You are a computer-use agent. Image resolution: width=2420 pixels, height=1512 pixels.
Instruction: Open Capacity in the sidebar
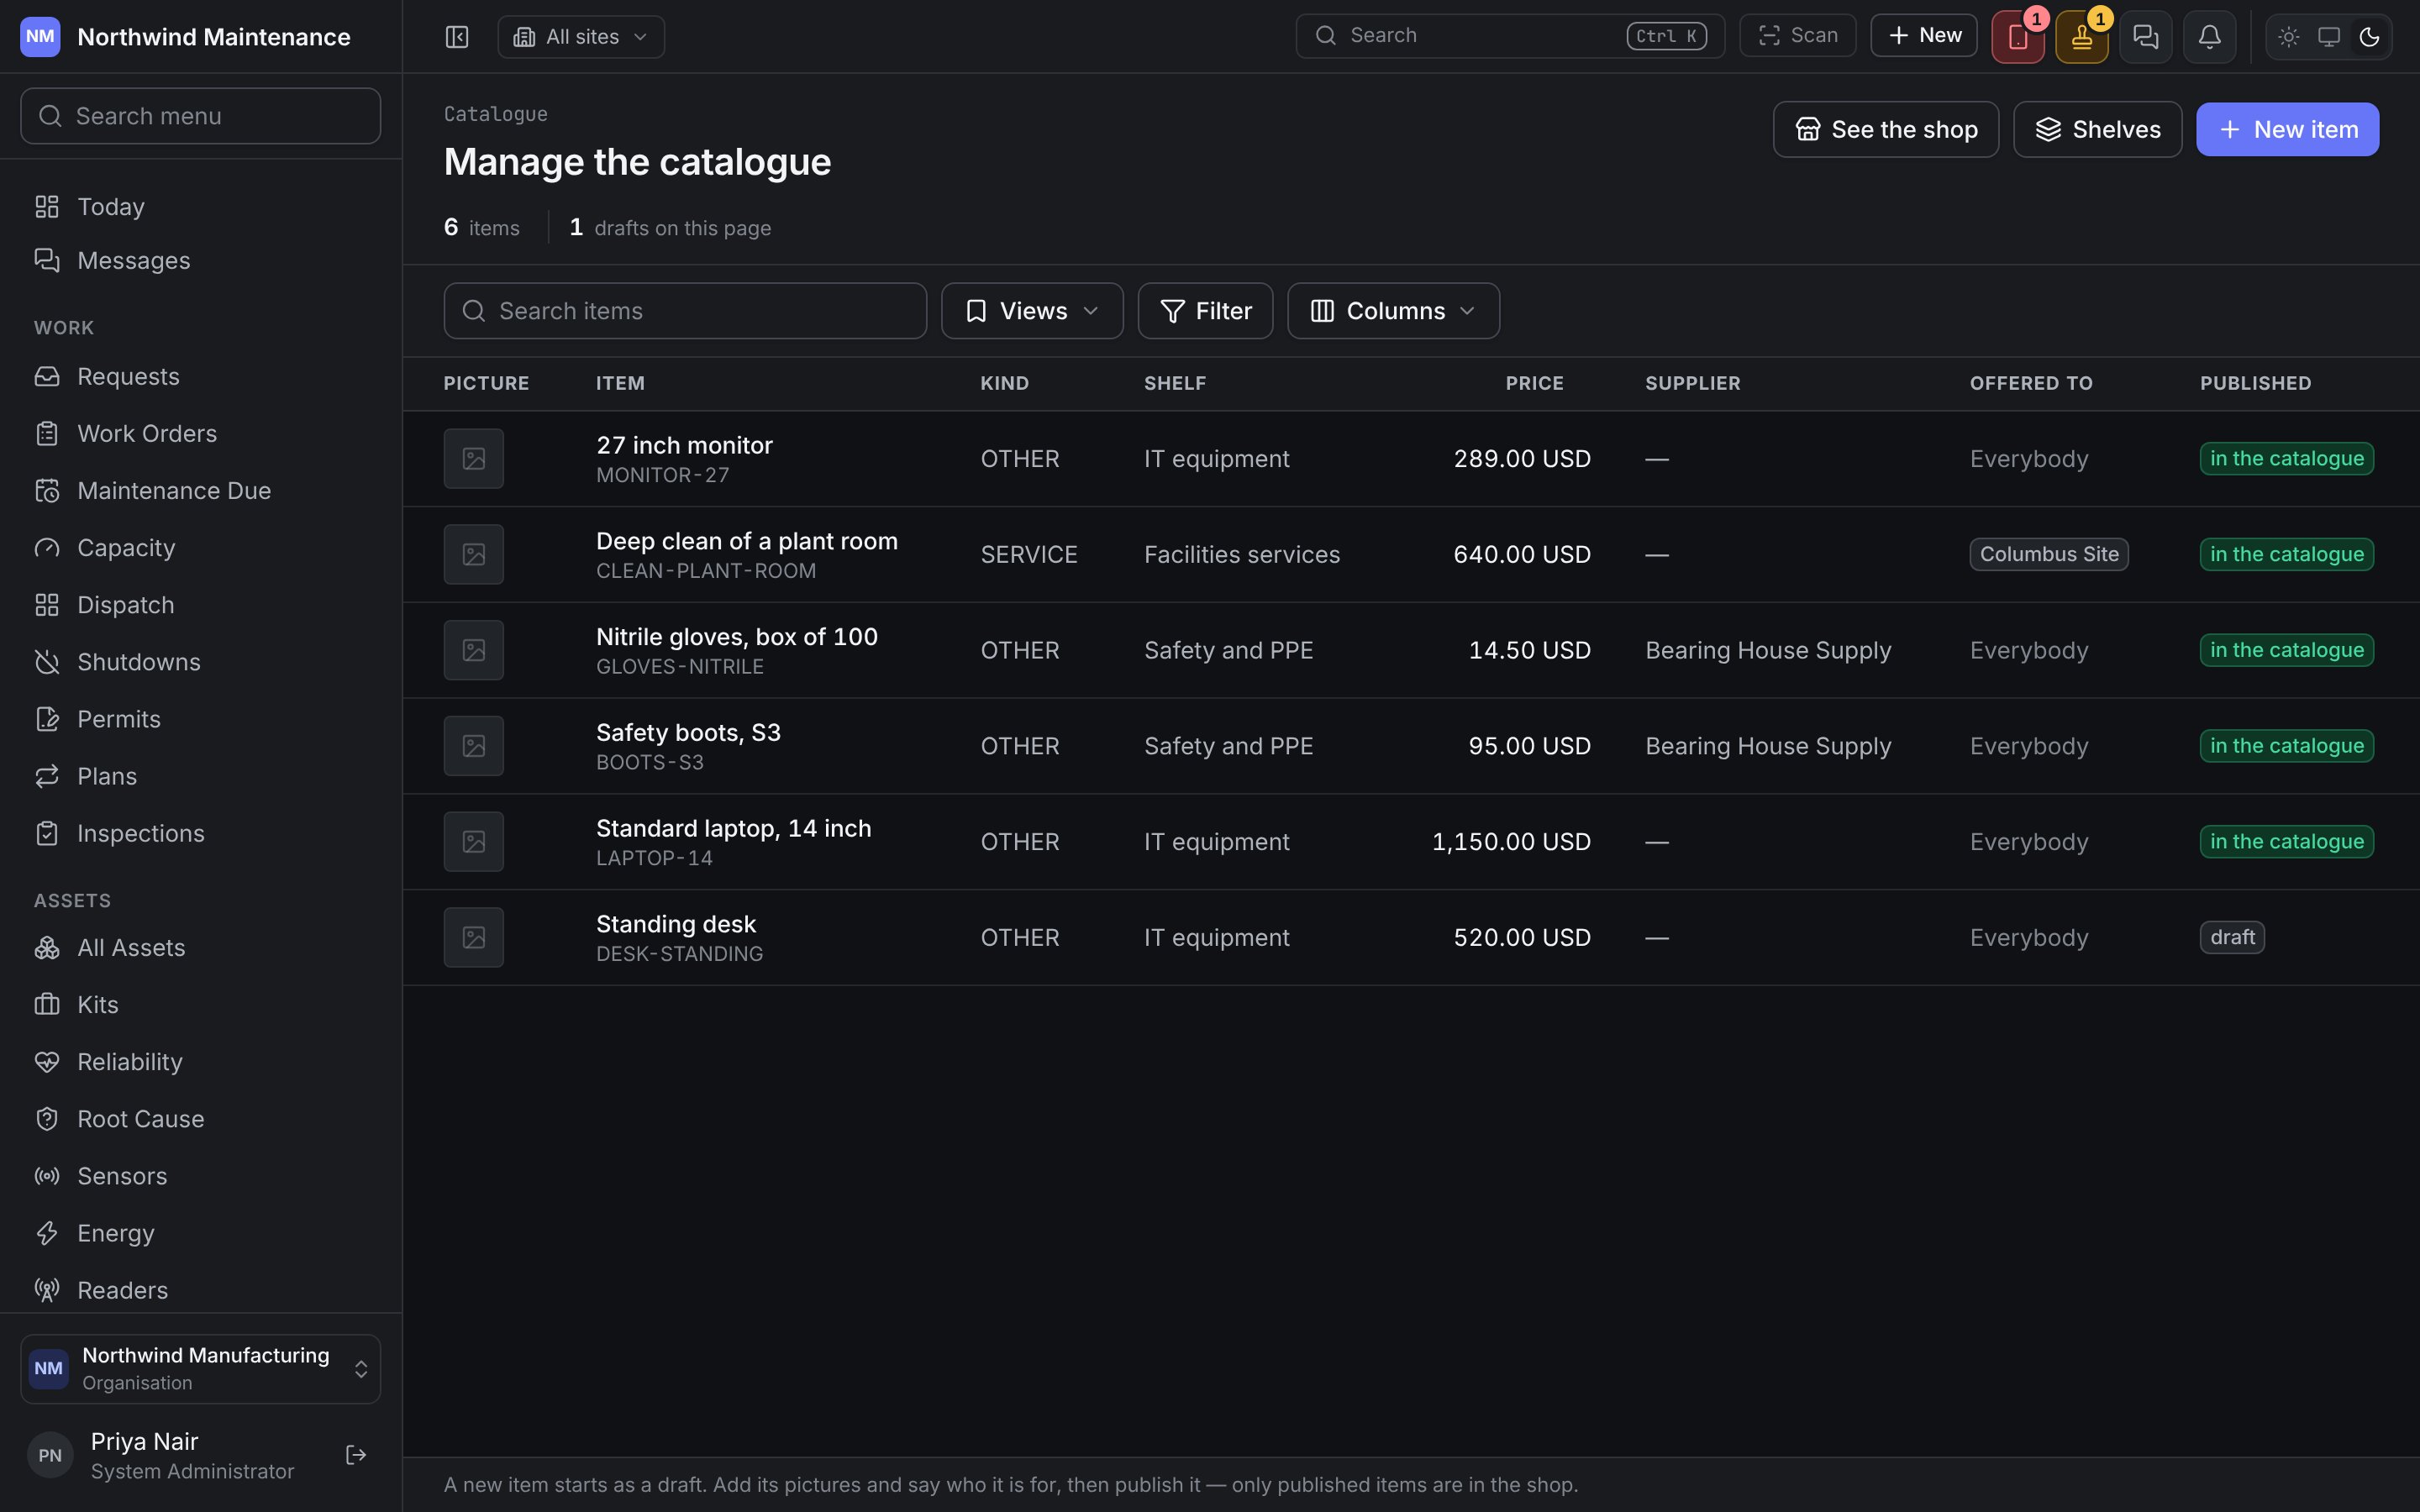[x=200, y=548]
